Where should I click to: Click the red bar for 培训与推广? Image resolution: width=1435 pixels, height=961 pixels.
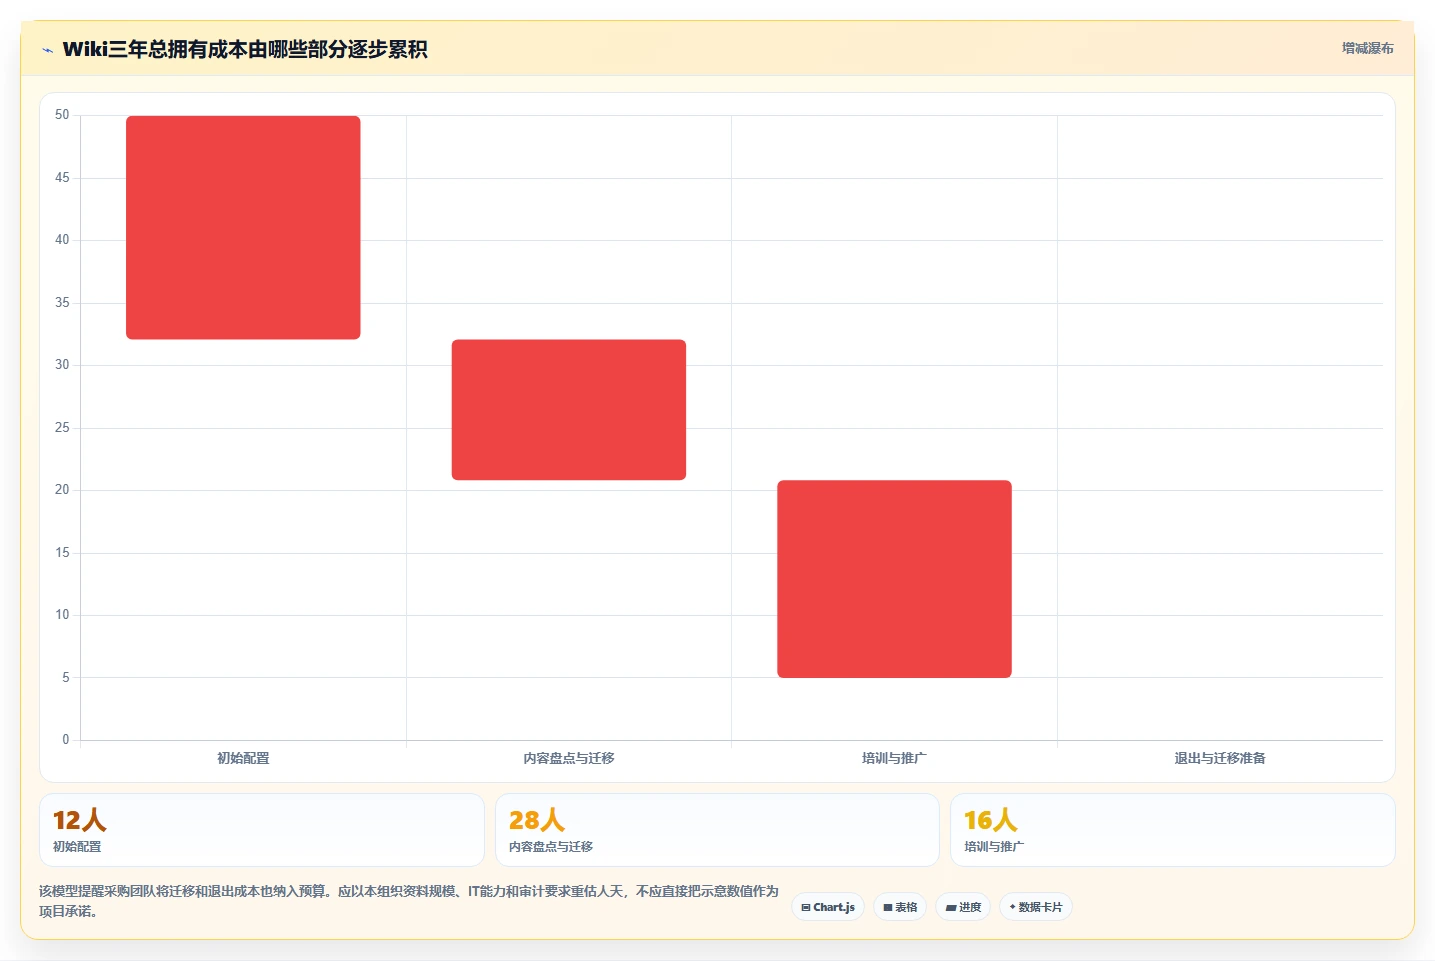point(894,579)
